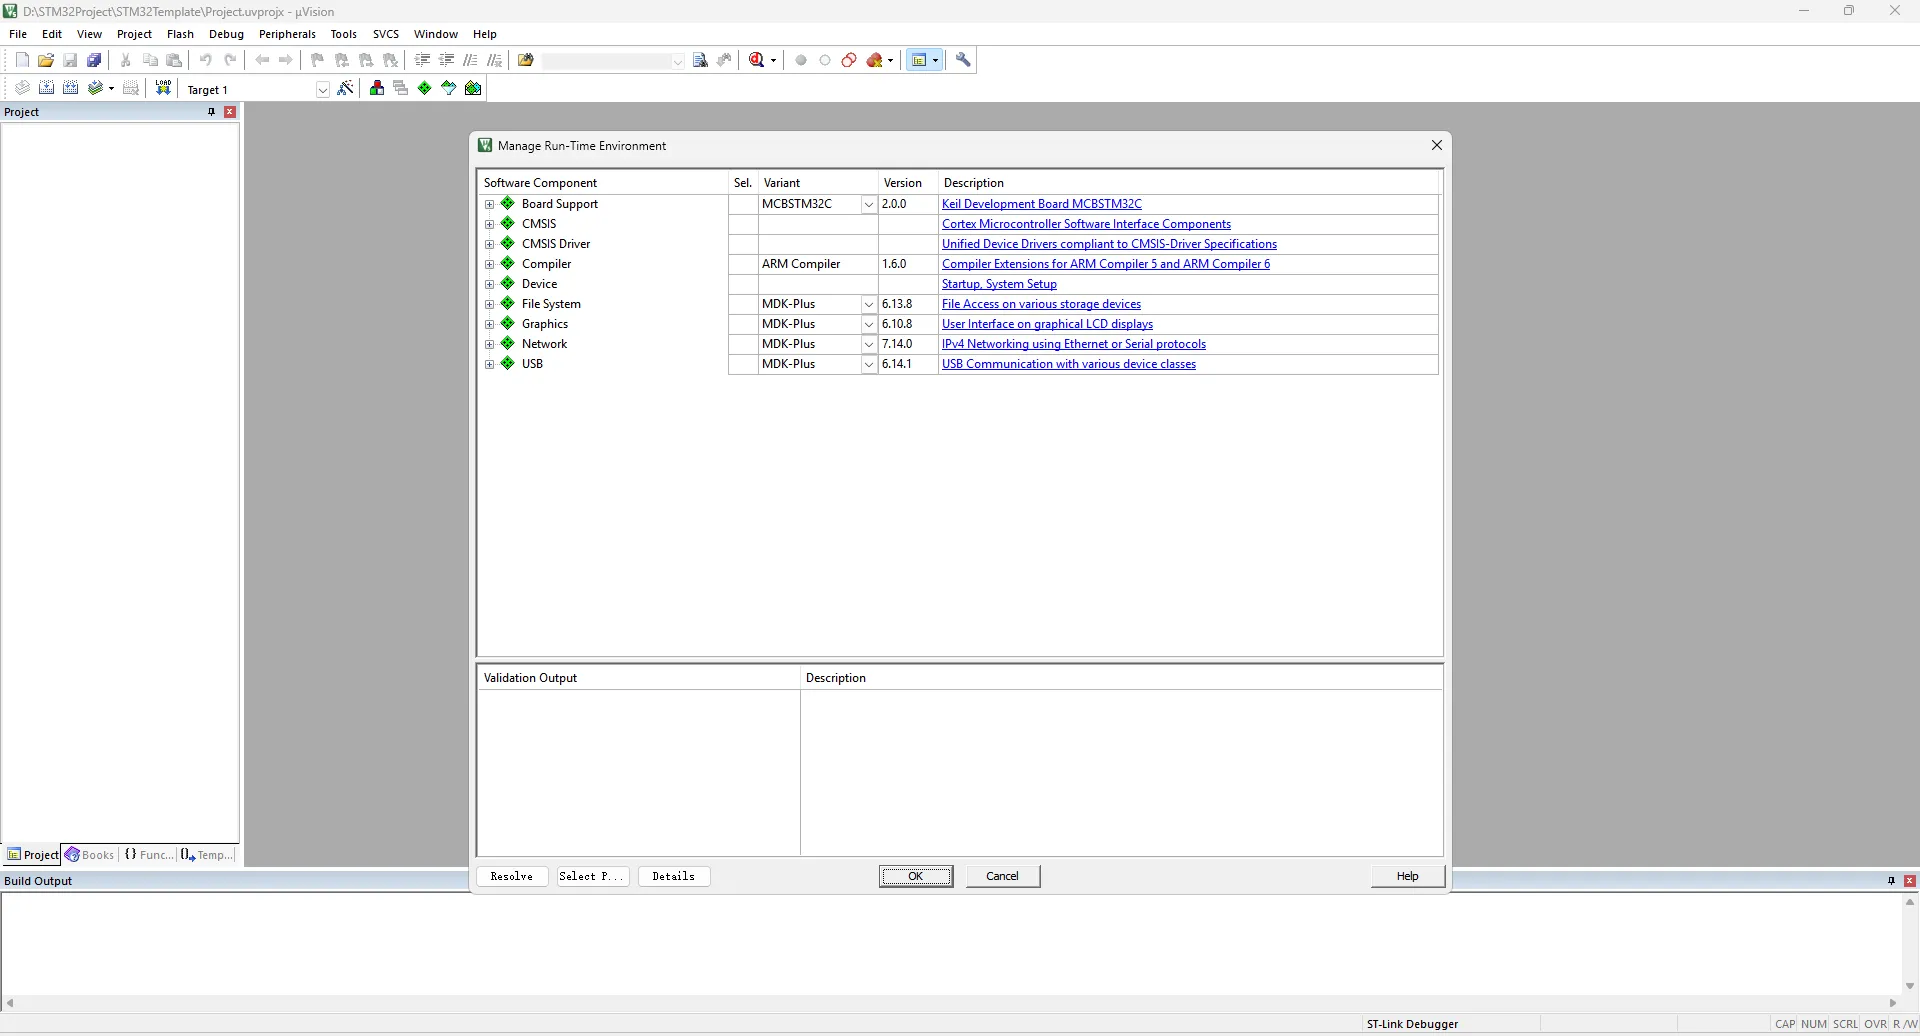Click the Download LOAD icon
Image resolution: width=1920 pixels, height=1036 pixels.
tap(163, 88)
